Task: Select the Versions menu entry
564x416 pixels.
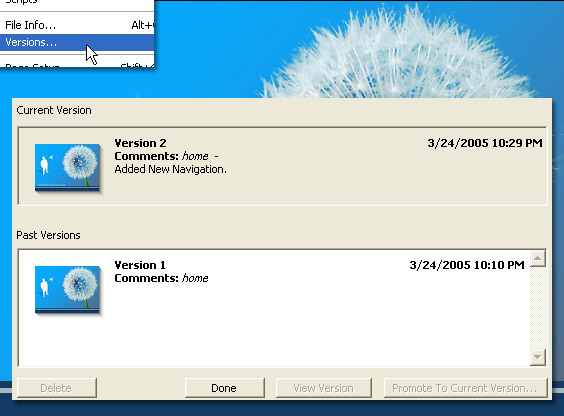Action: [x=77, y=42]
